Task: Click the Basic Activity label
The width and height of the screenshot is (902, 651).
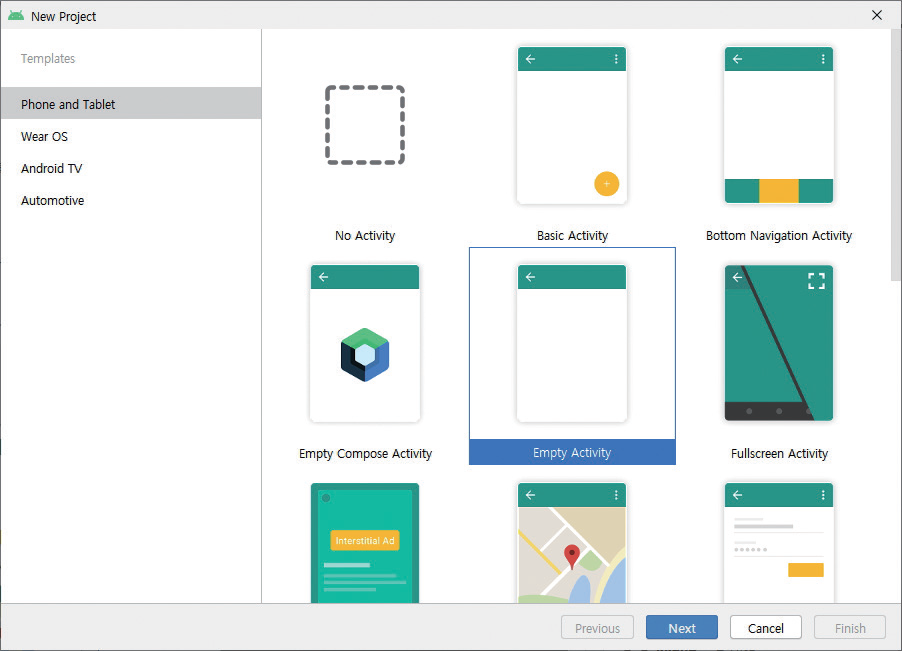Action: point(572,236)
